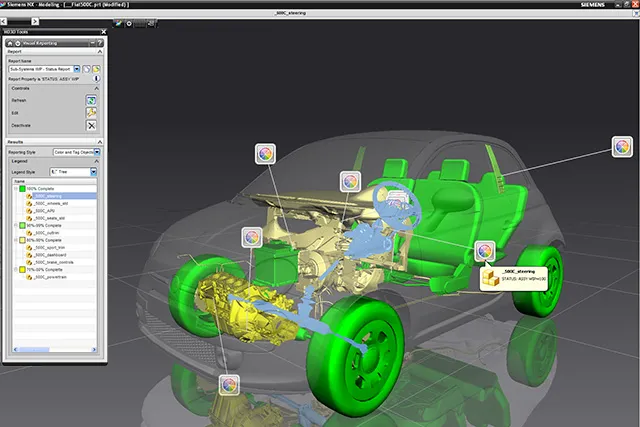
Task: Click the component icon of _500C_powertrain
Action: (29, 277)
